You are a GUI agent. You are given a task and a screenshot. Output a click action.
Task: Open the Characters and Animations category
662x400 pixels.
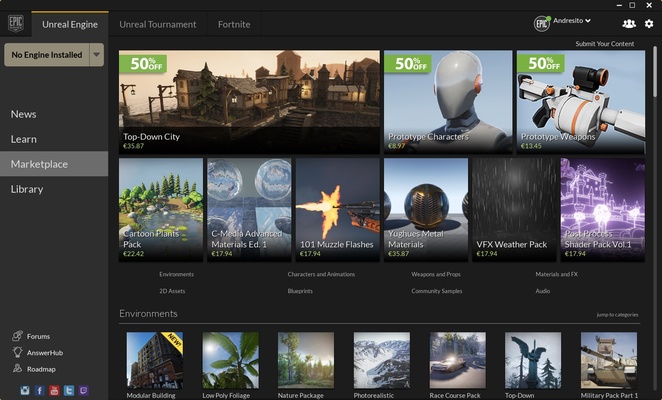point(321,274)
